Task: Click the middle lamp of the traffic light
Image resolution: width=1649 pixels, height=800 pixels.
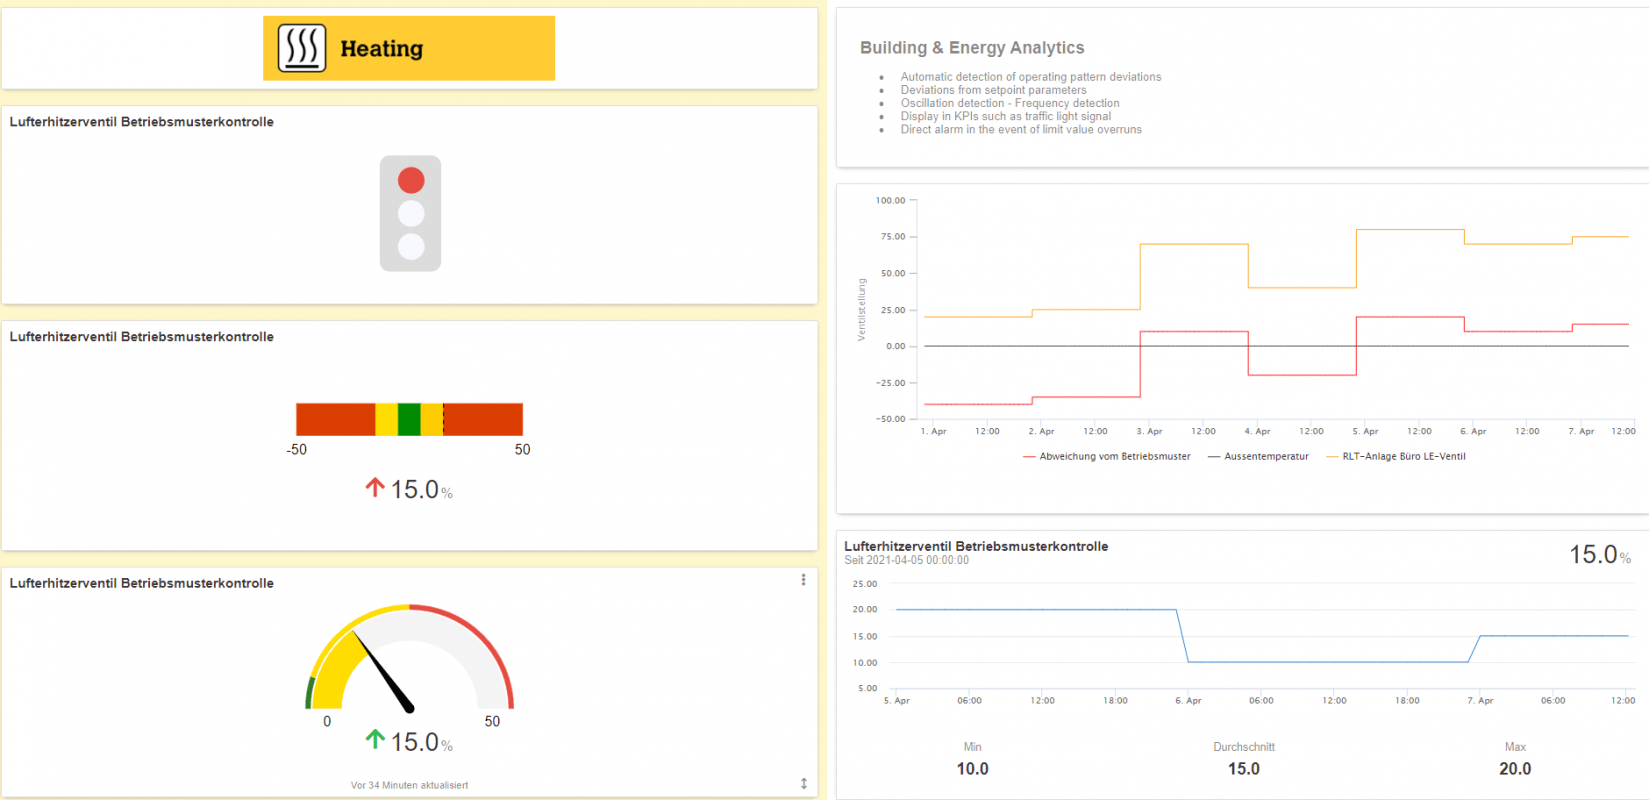Action: [411, 213]
